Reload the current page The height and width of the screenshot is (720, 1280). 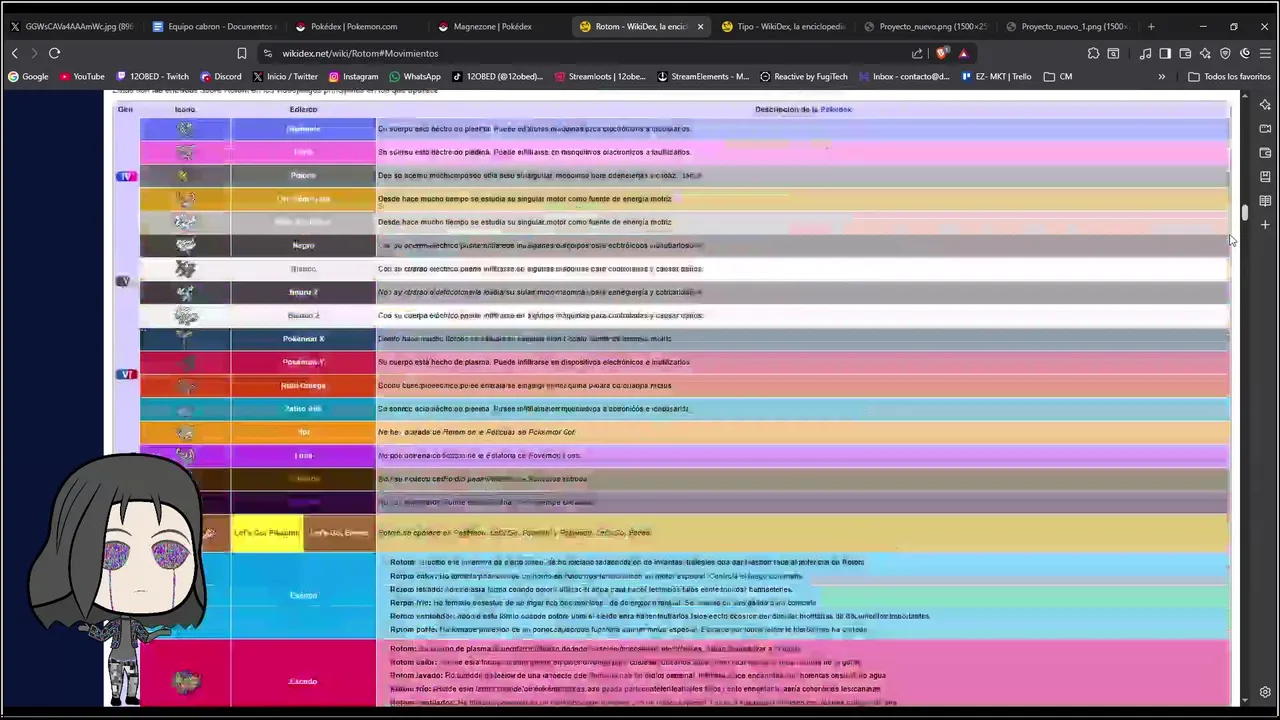(x=54, y=53)
